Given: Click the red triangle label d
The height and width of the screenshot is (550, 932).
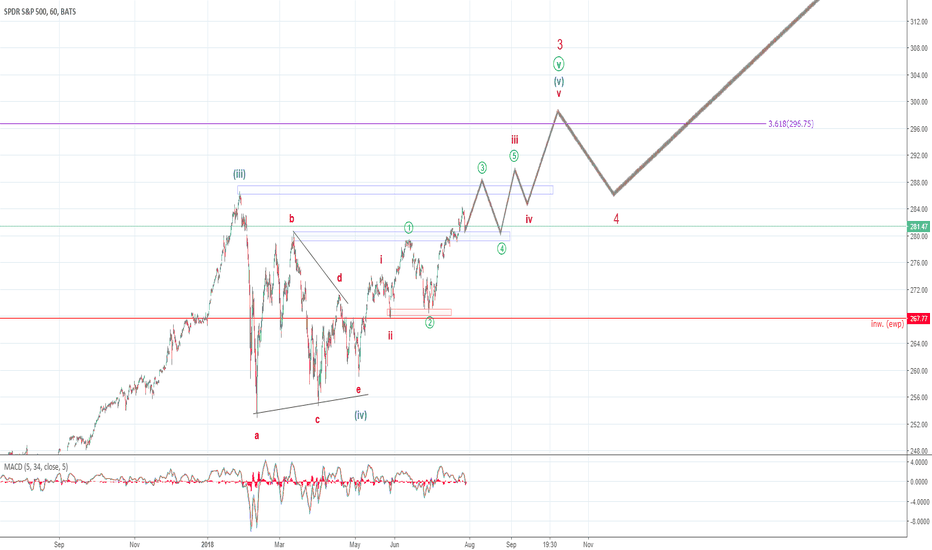Looking at the screenshot, I should click(339, 278).
